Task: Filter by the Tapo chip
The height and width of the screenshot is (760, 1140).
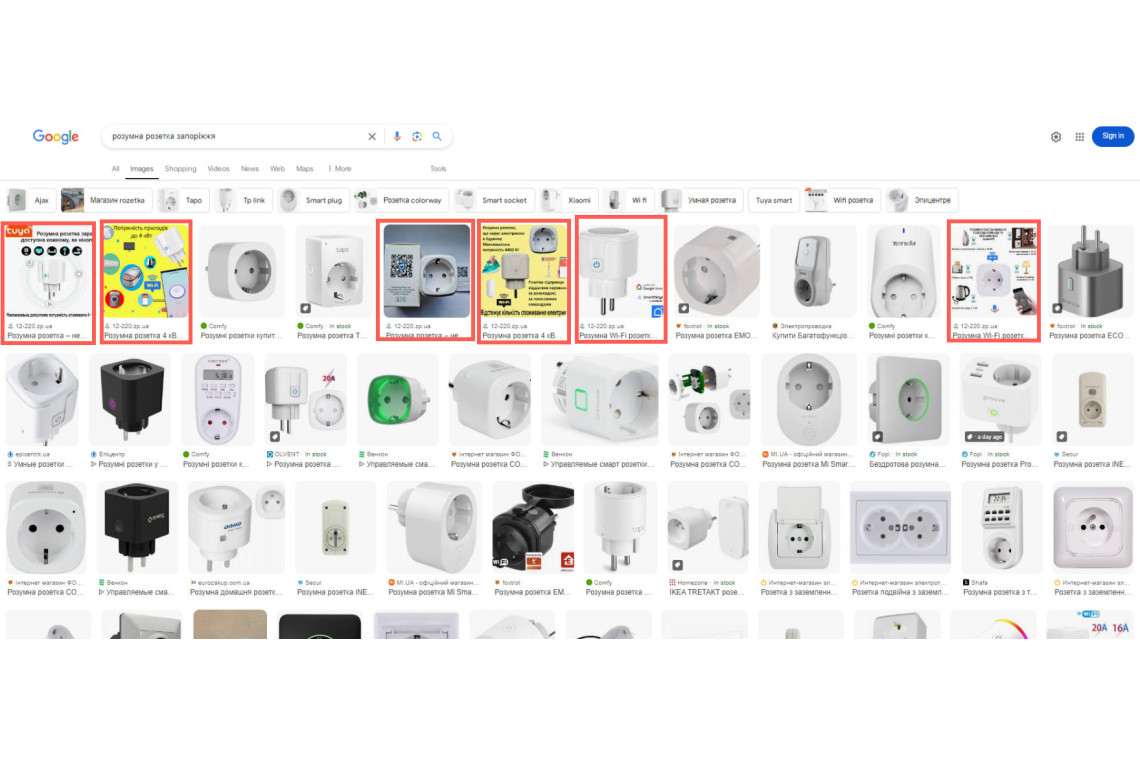Action: [x=183, y=200]
